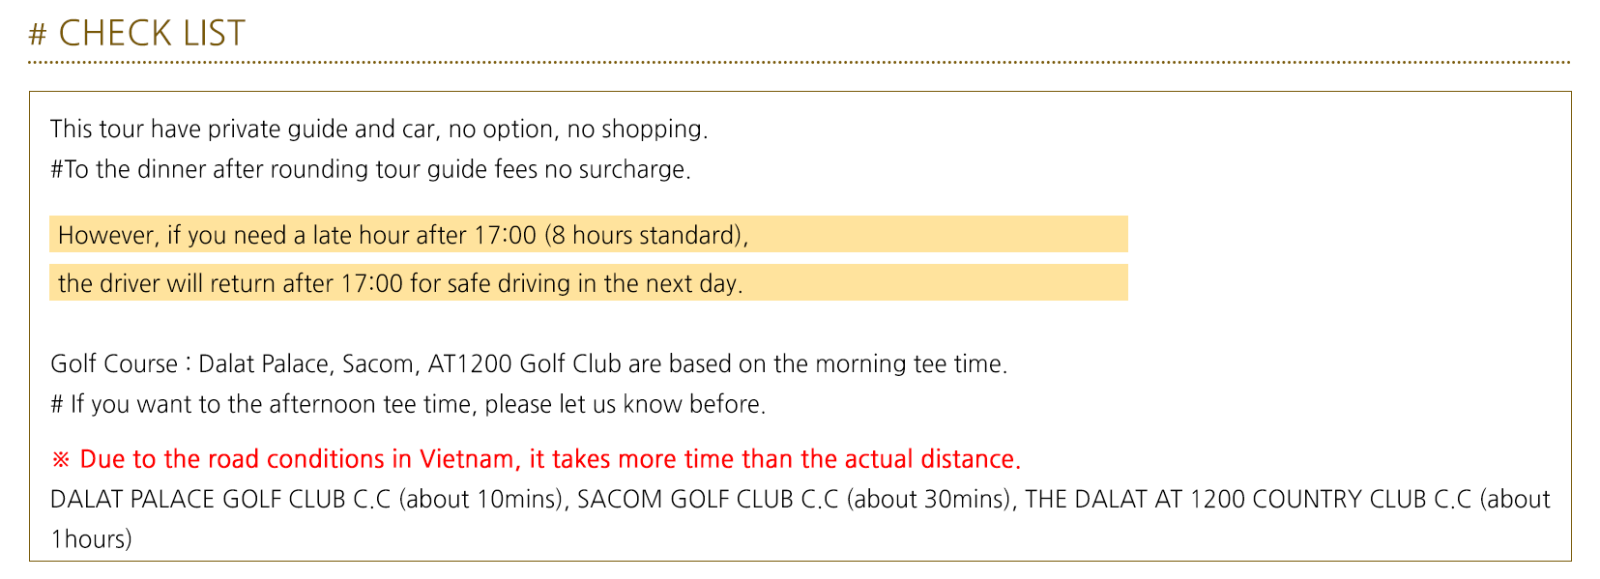Click highlighted line about driver returning
Screen dimensions: 1600x579
click(x=588, y=283)
